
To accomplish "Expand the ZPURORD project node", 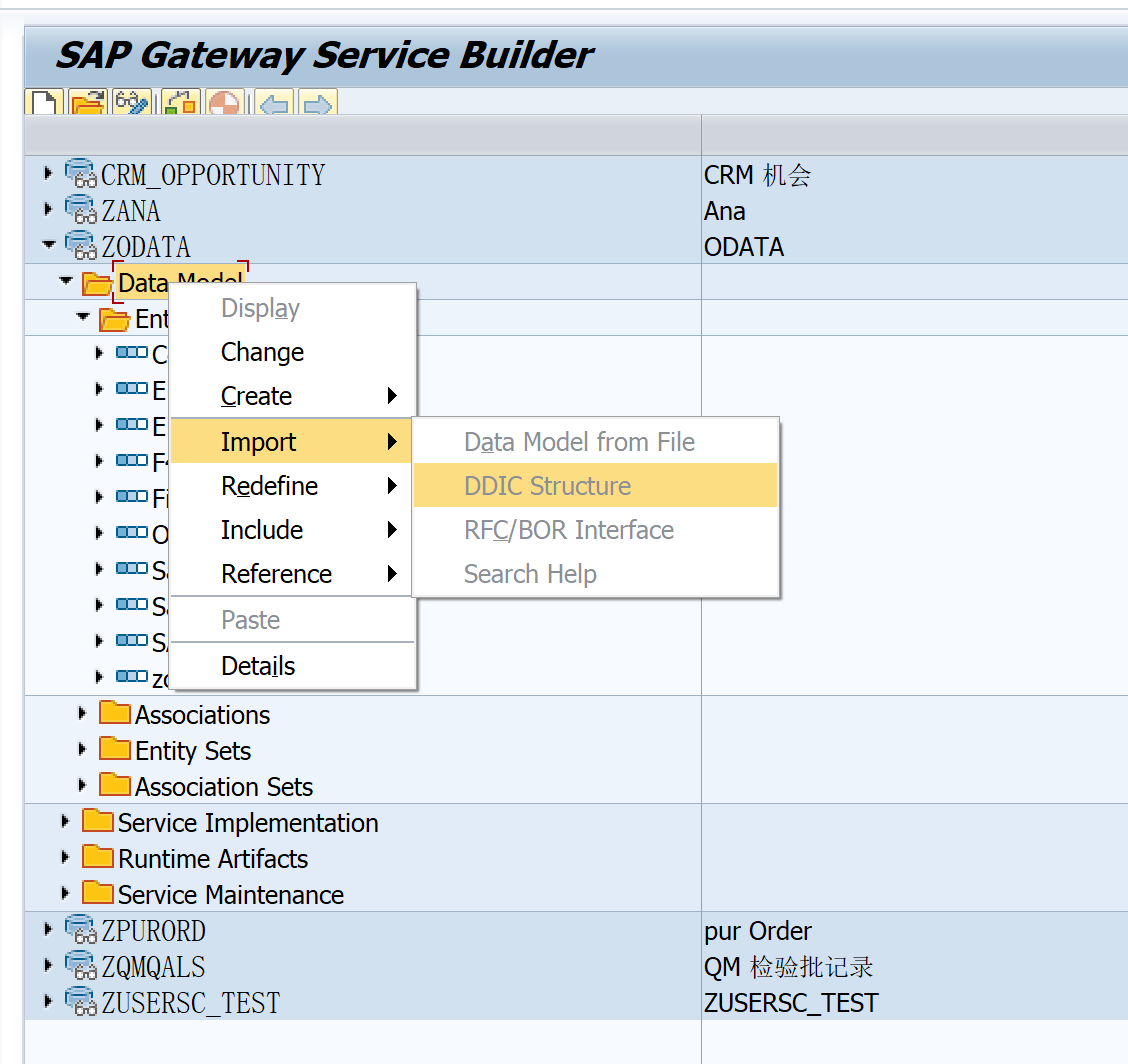I will pos(48,929).
